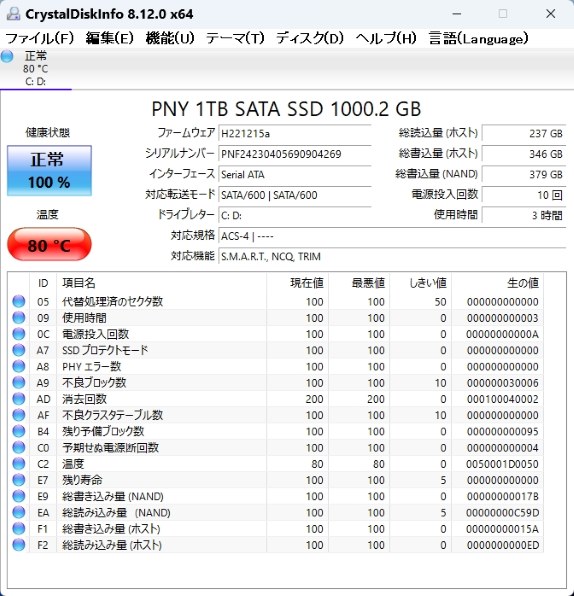Click the features field S.M.A.R.T., NCQ, TRIM
The width and height of the screenshot is (574, 596).
click(392, 257)
